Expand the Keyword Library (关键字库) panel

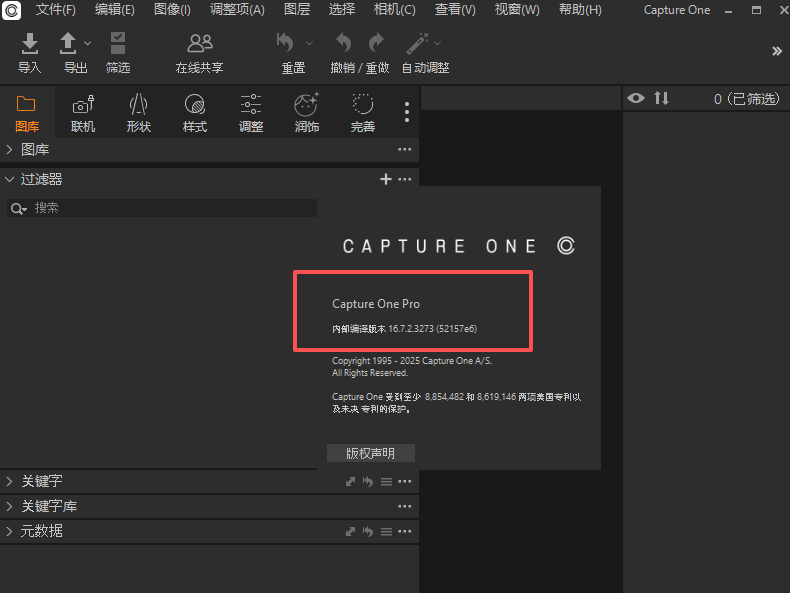pos(9,506)
